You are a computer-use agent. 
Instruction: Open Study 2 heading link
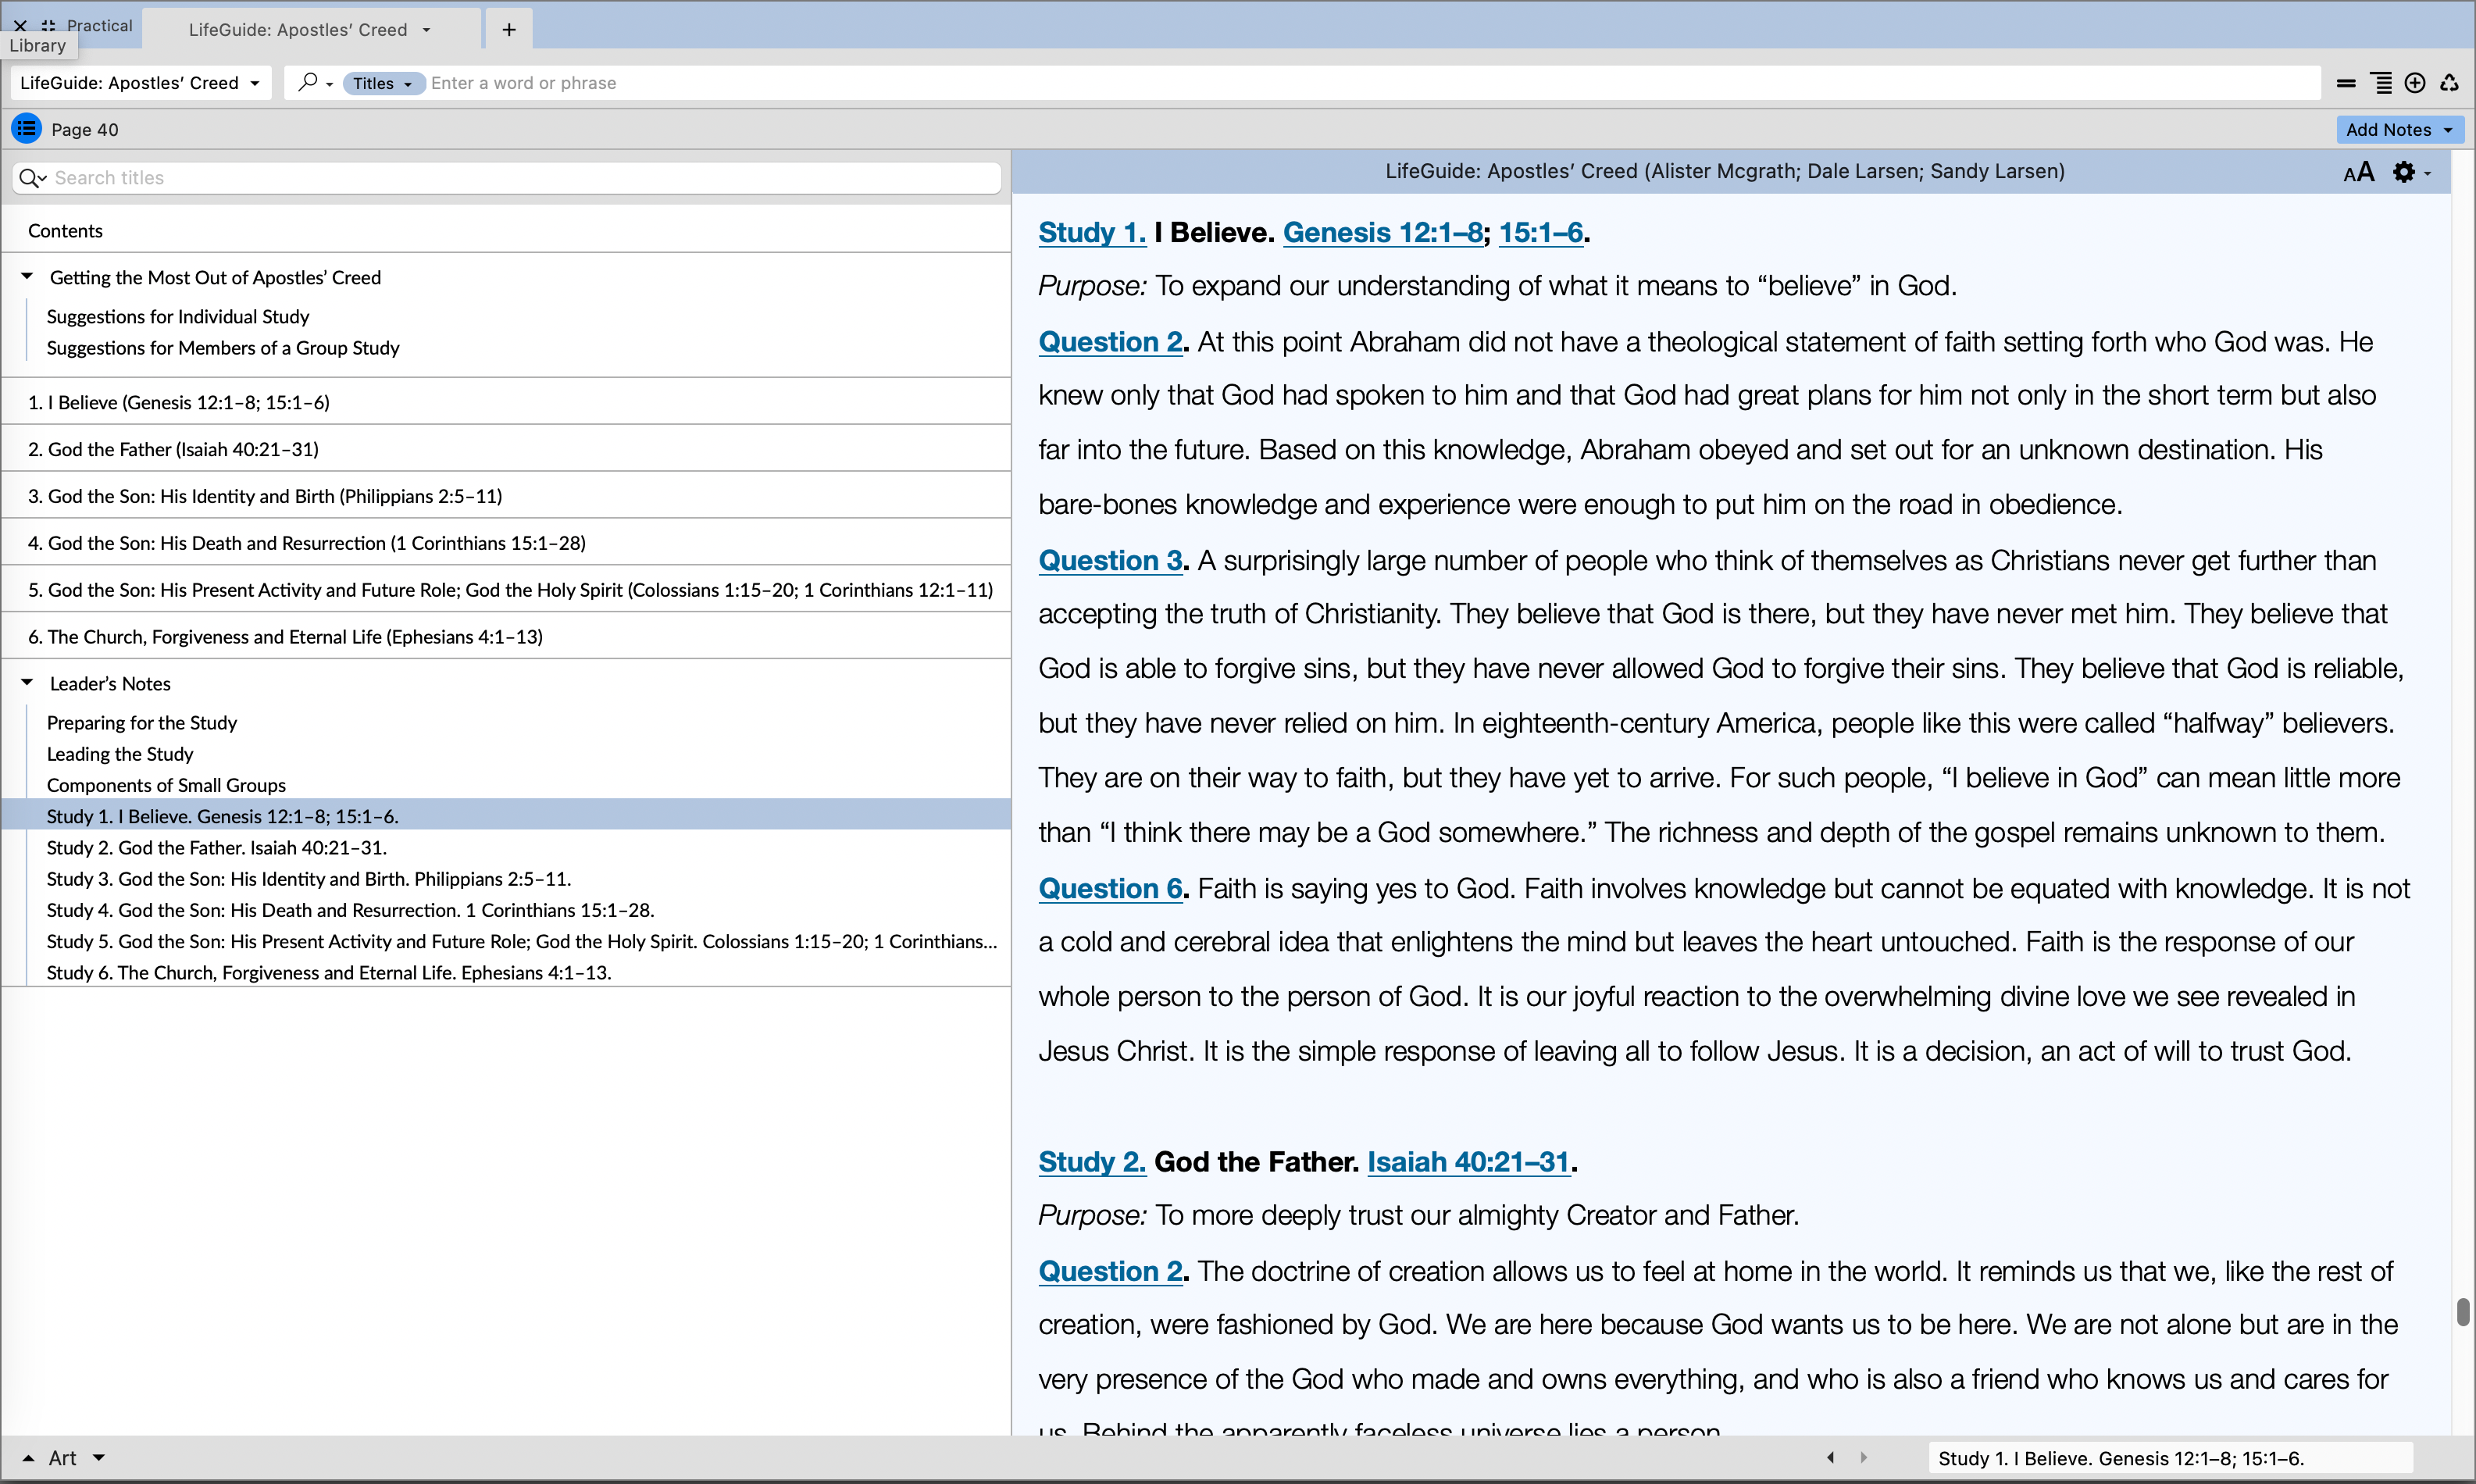(1092, 1161)
